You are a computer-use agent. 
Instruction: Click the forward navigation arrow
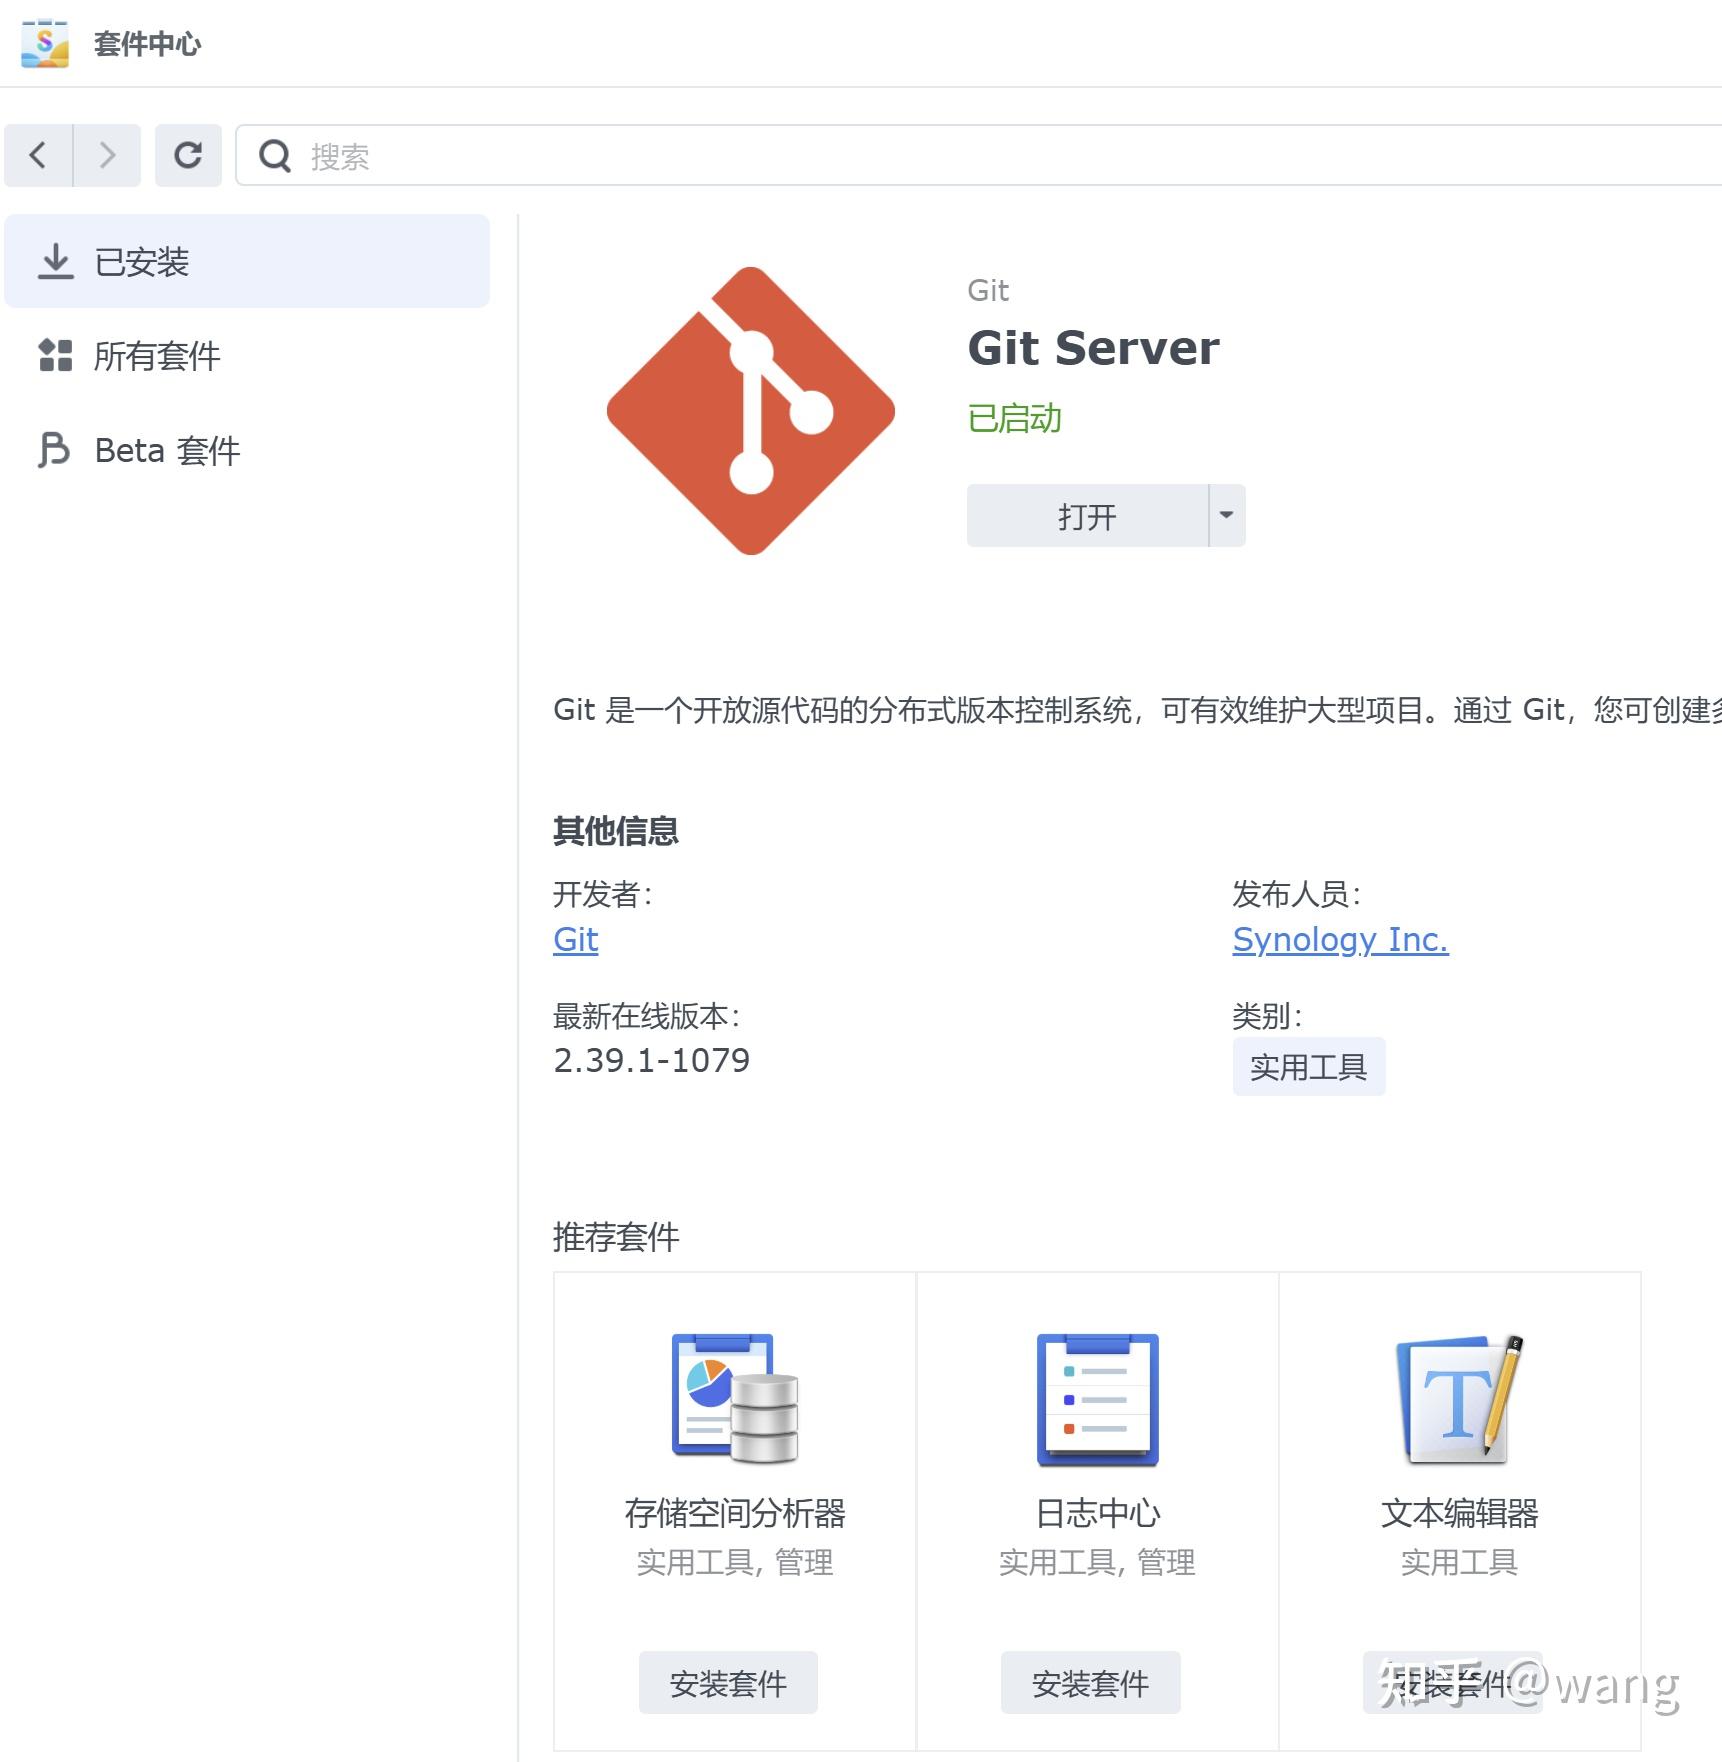(108, 155)
